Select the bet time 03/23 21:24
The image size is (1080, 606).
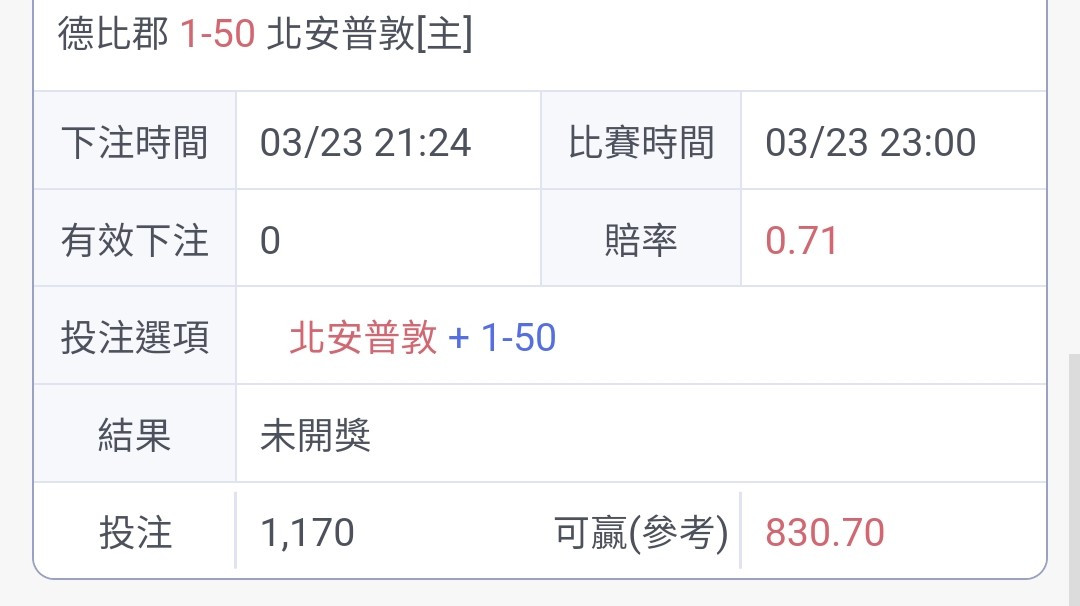(x=365, y=143)
